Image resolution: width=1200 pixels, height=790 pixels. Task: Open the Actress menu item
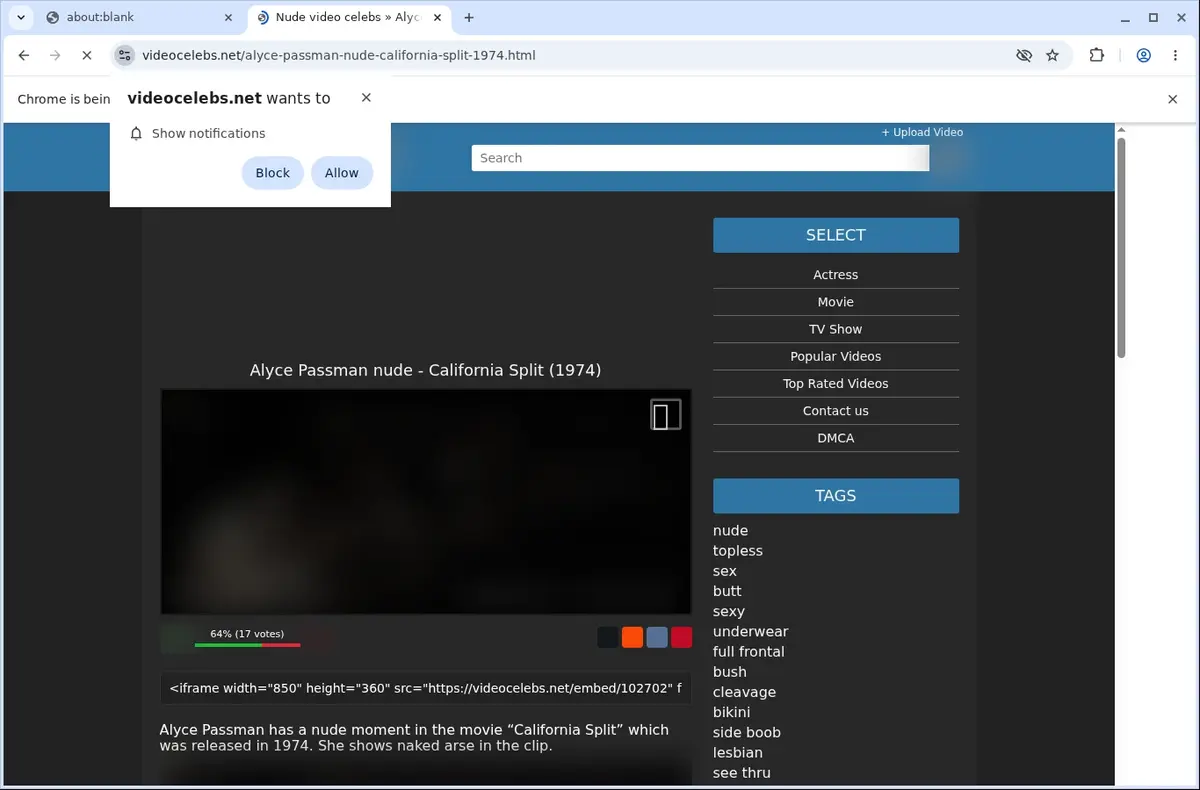(836, 275)
